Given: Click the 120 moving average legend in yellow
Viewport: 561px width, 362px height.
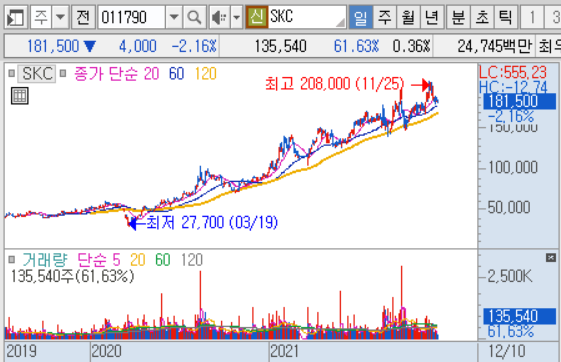Looking at the screenshot, I should 206,74.
